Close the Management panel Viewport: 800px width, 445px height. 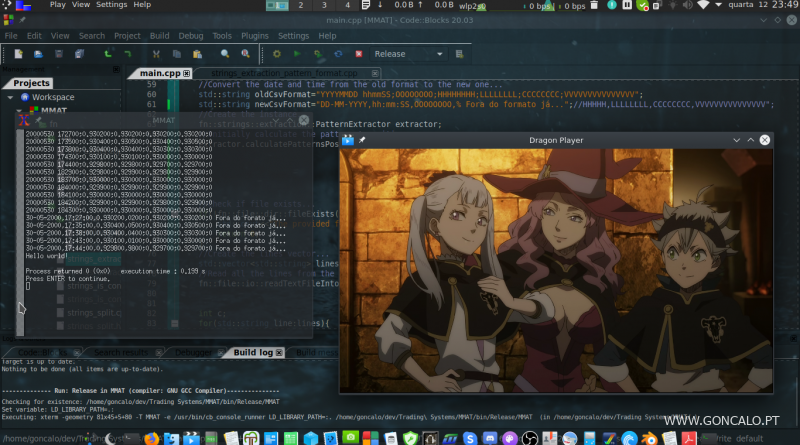point(116,69)
